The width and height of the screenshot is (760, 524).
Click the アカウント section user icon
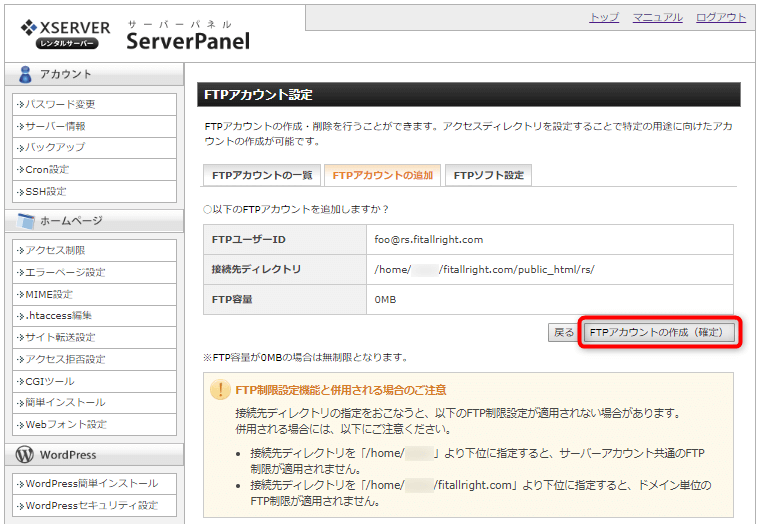click(25, 74)
